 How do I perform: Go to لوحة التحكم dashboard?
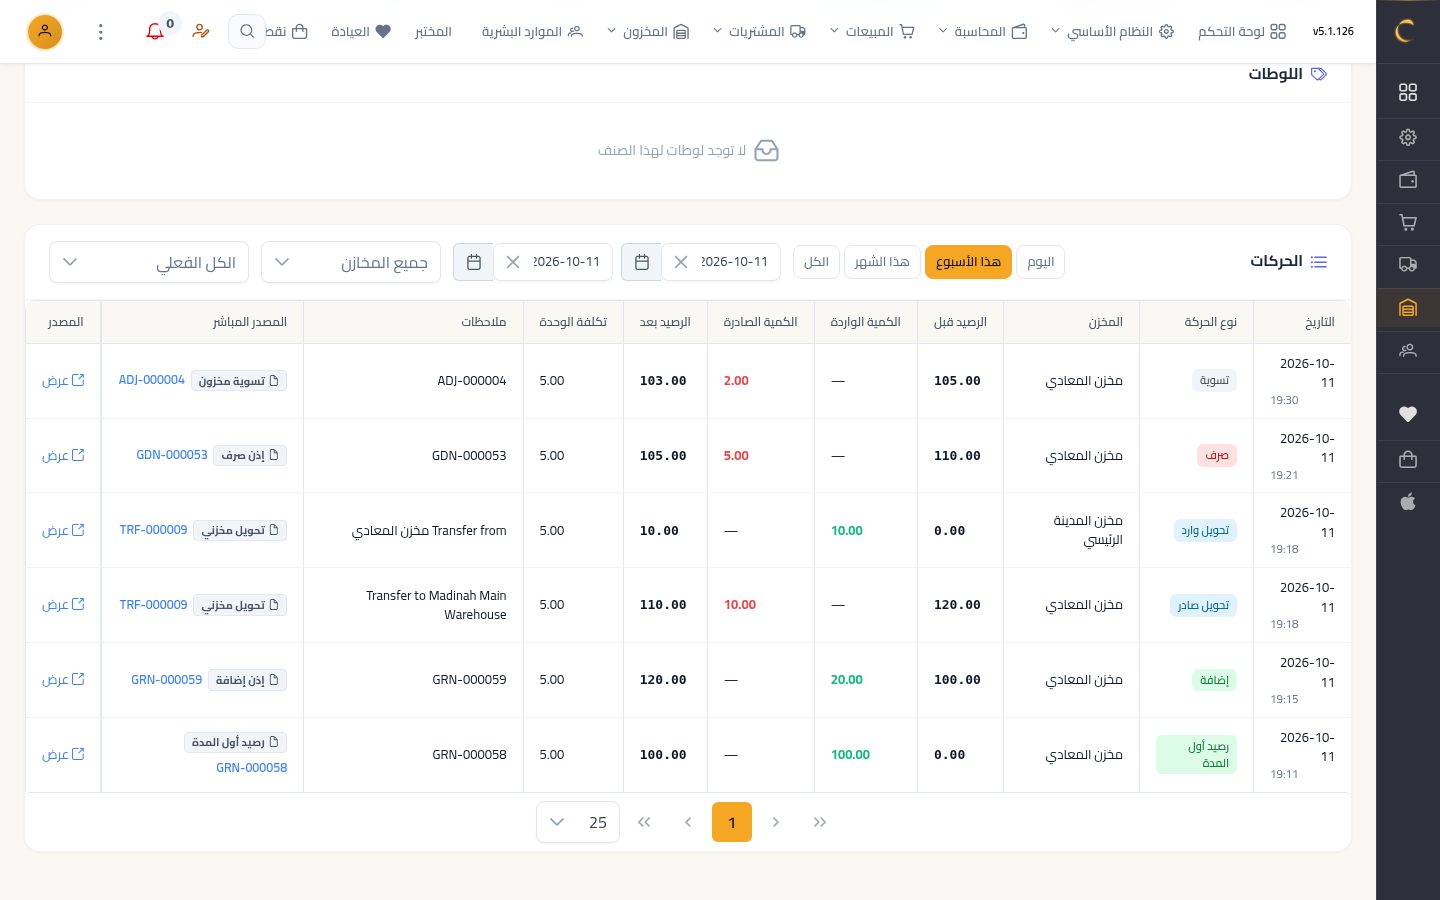[x=1242, y=32]
